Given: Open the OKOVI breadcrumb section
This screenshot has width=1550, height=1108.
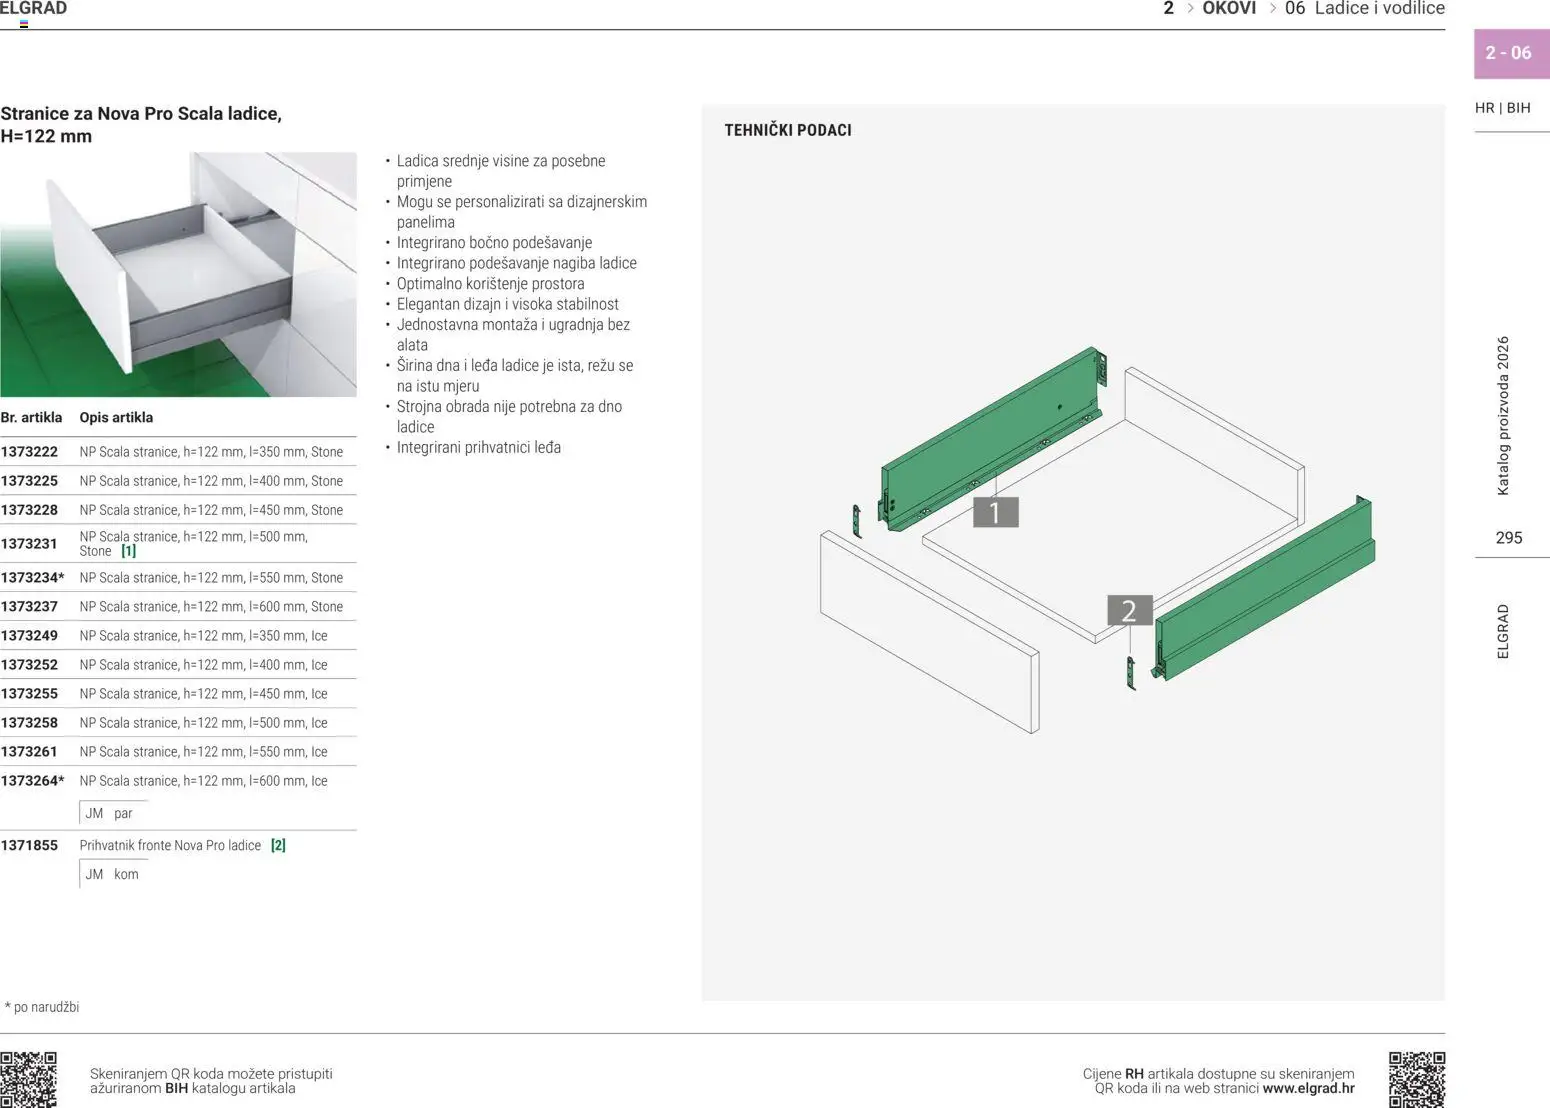Looking at the screenshot, I should tap(1229, 8).
